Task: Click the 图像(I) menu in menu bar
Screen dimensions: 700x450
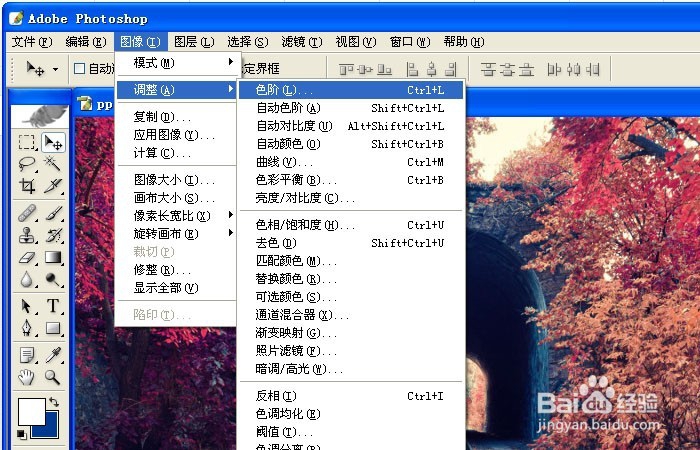Action: point(141,42)
